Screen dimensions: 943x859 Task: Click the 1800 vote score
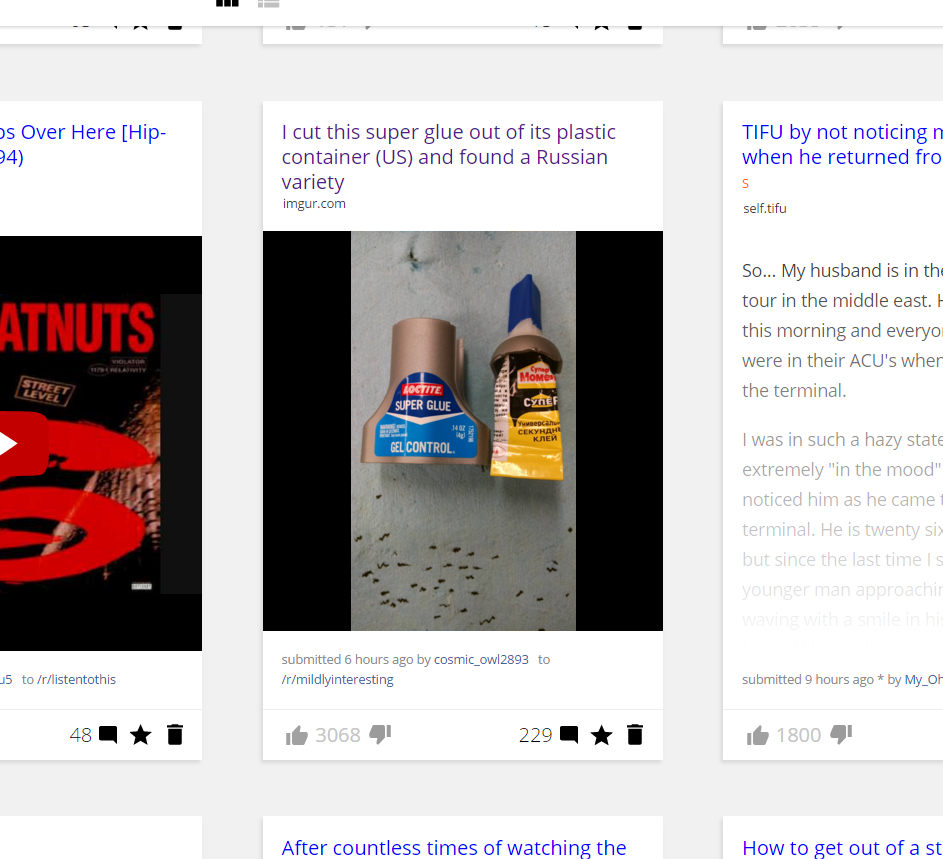point(799,735)
